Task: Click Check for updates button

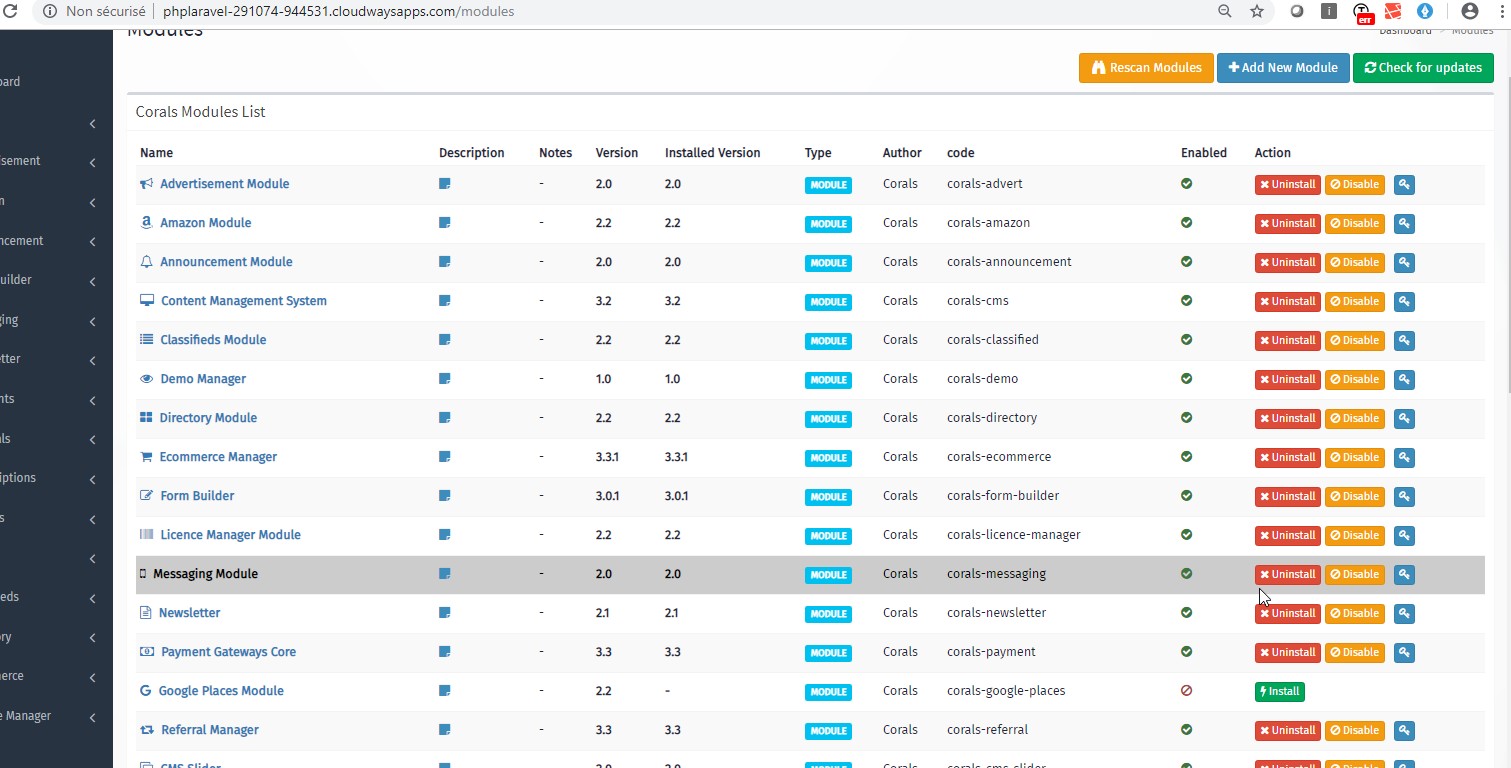Action: (x=1423, y=68)
